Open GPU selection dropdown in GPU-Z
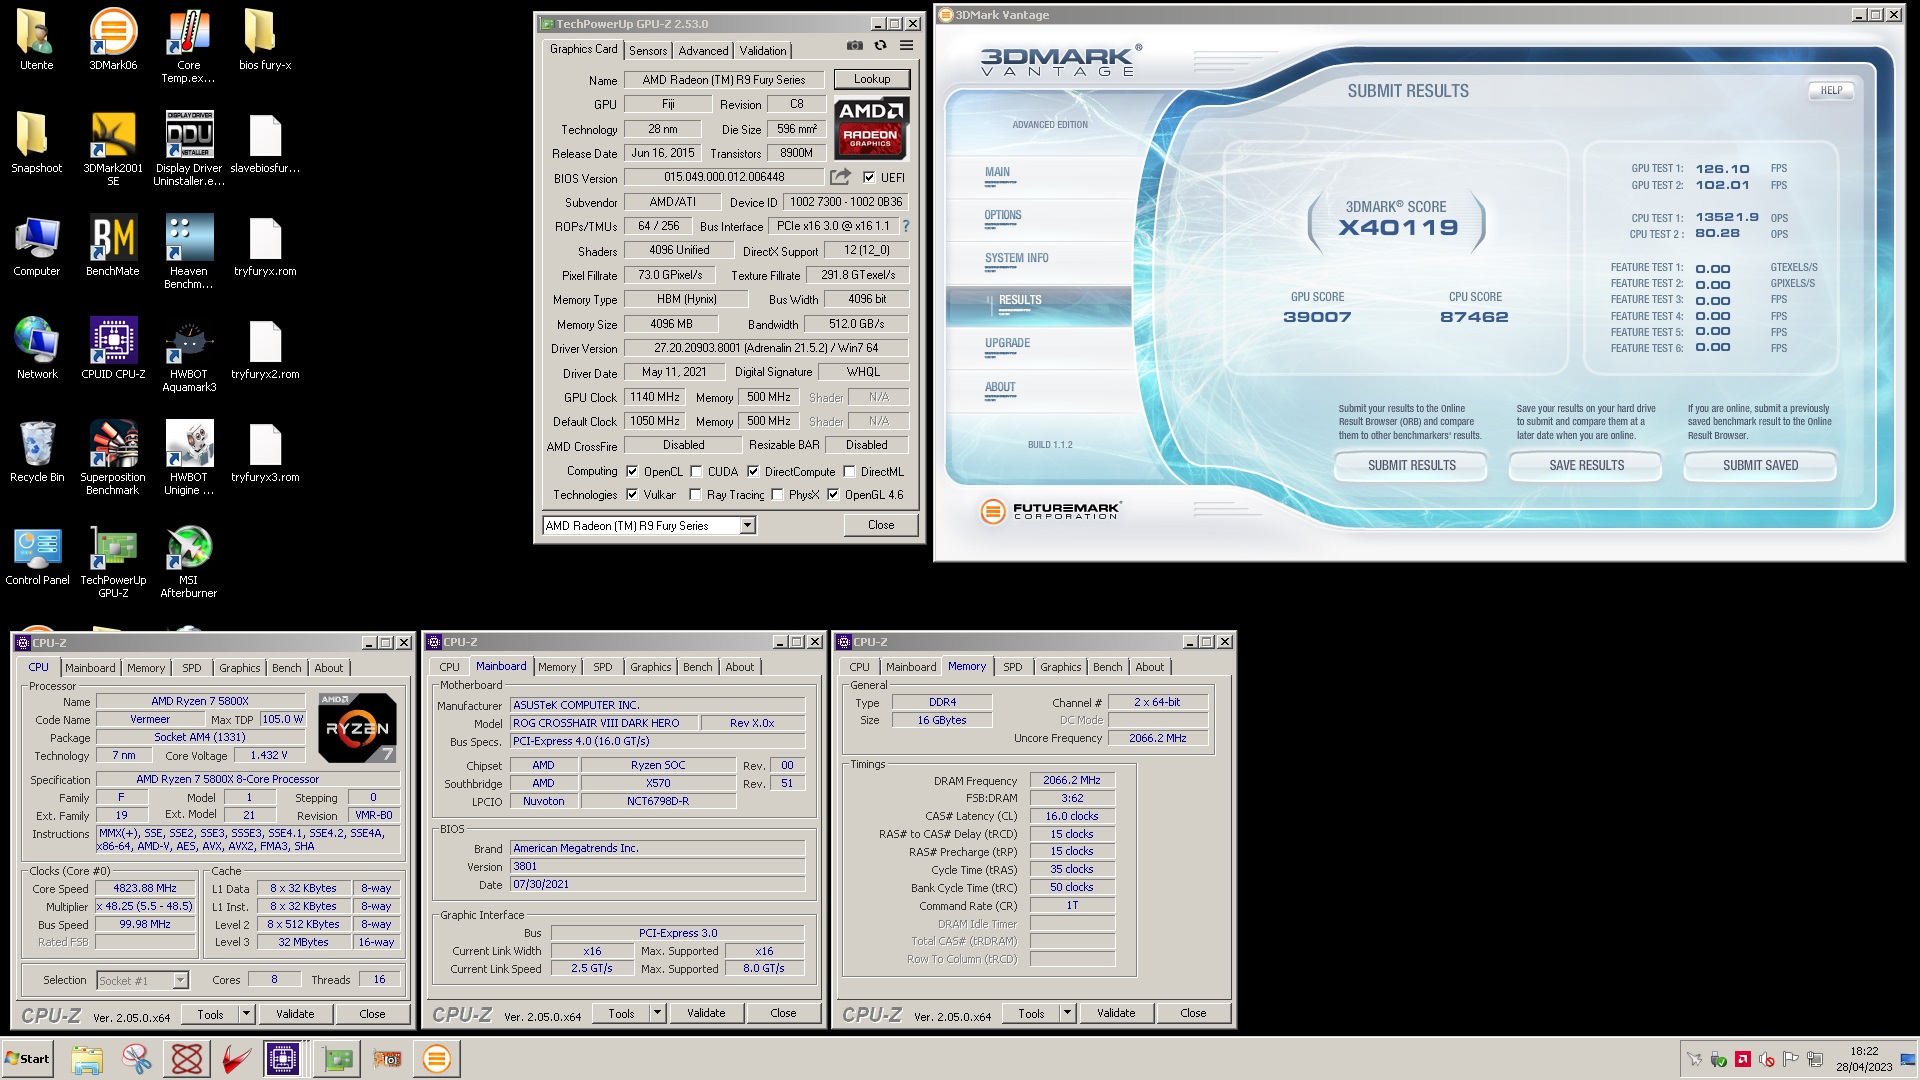Screen dimensions: 1920x1080 point(747,525)
